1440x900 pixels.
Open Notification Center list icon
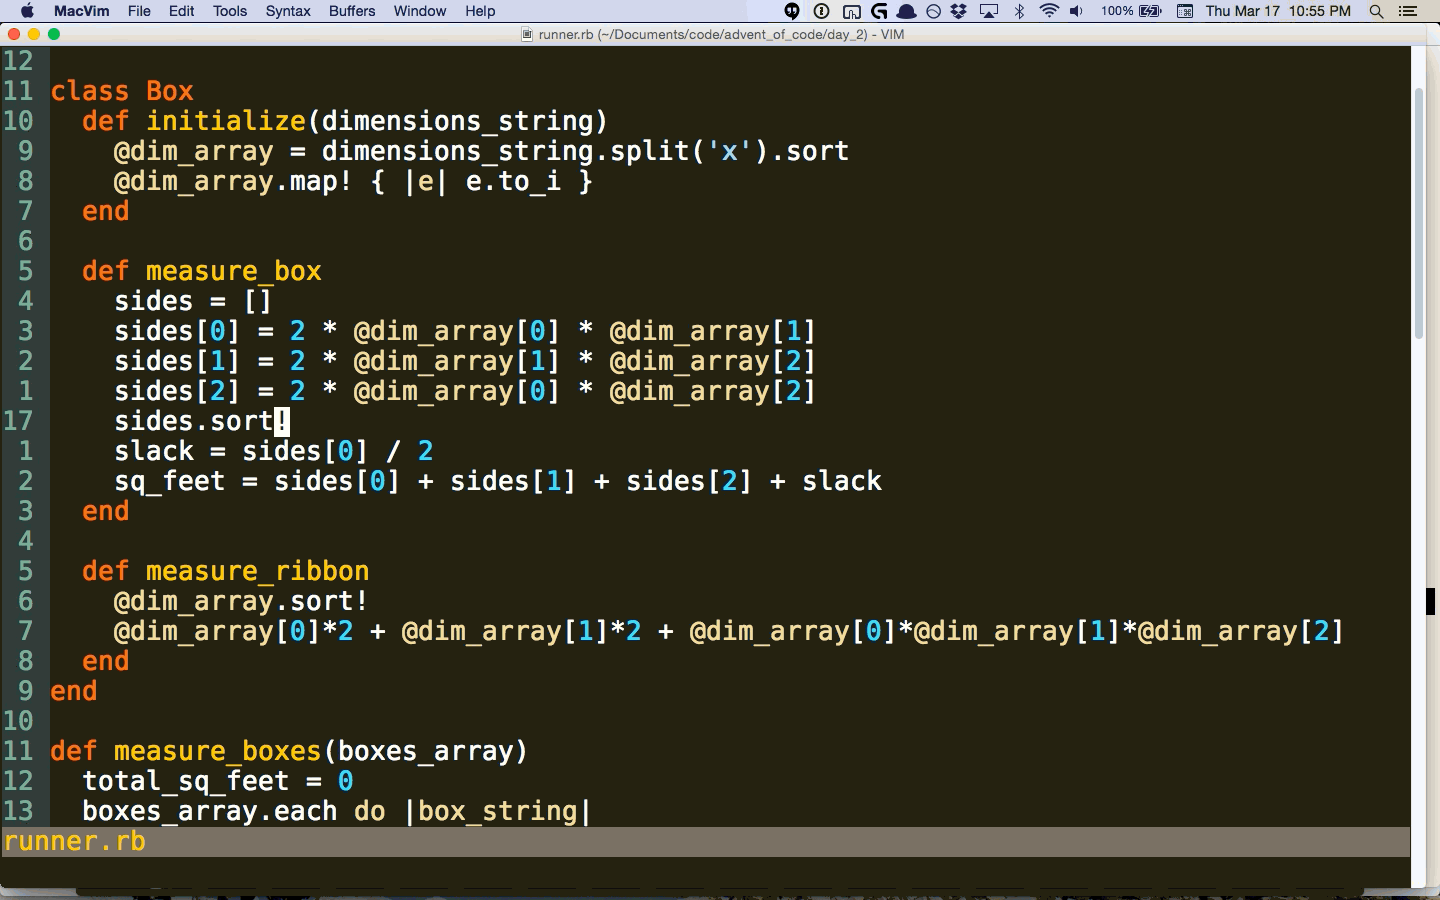tap(1408, 11)
